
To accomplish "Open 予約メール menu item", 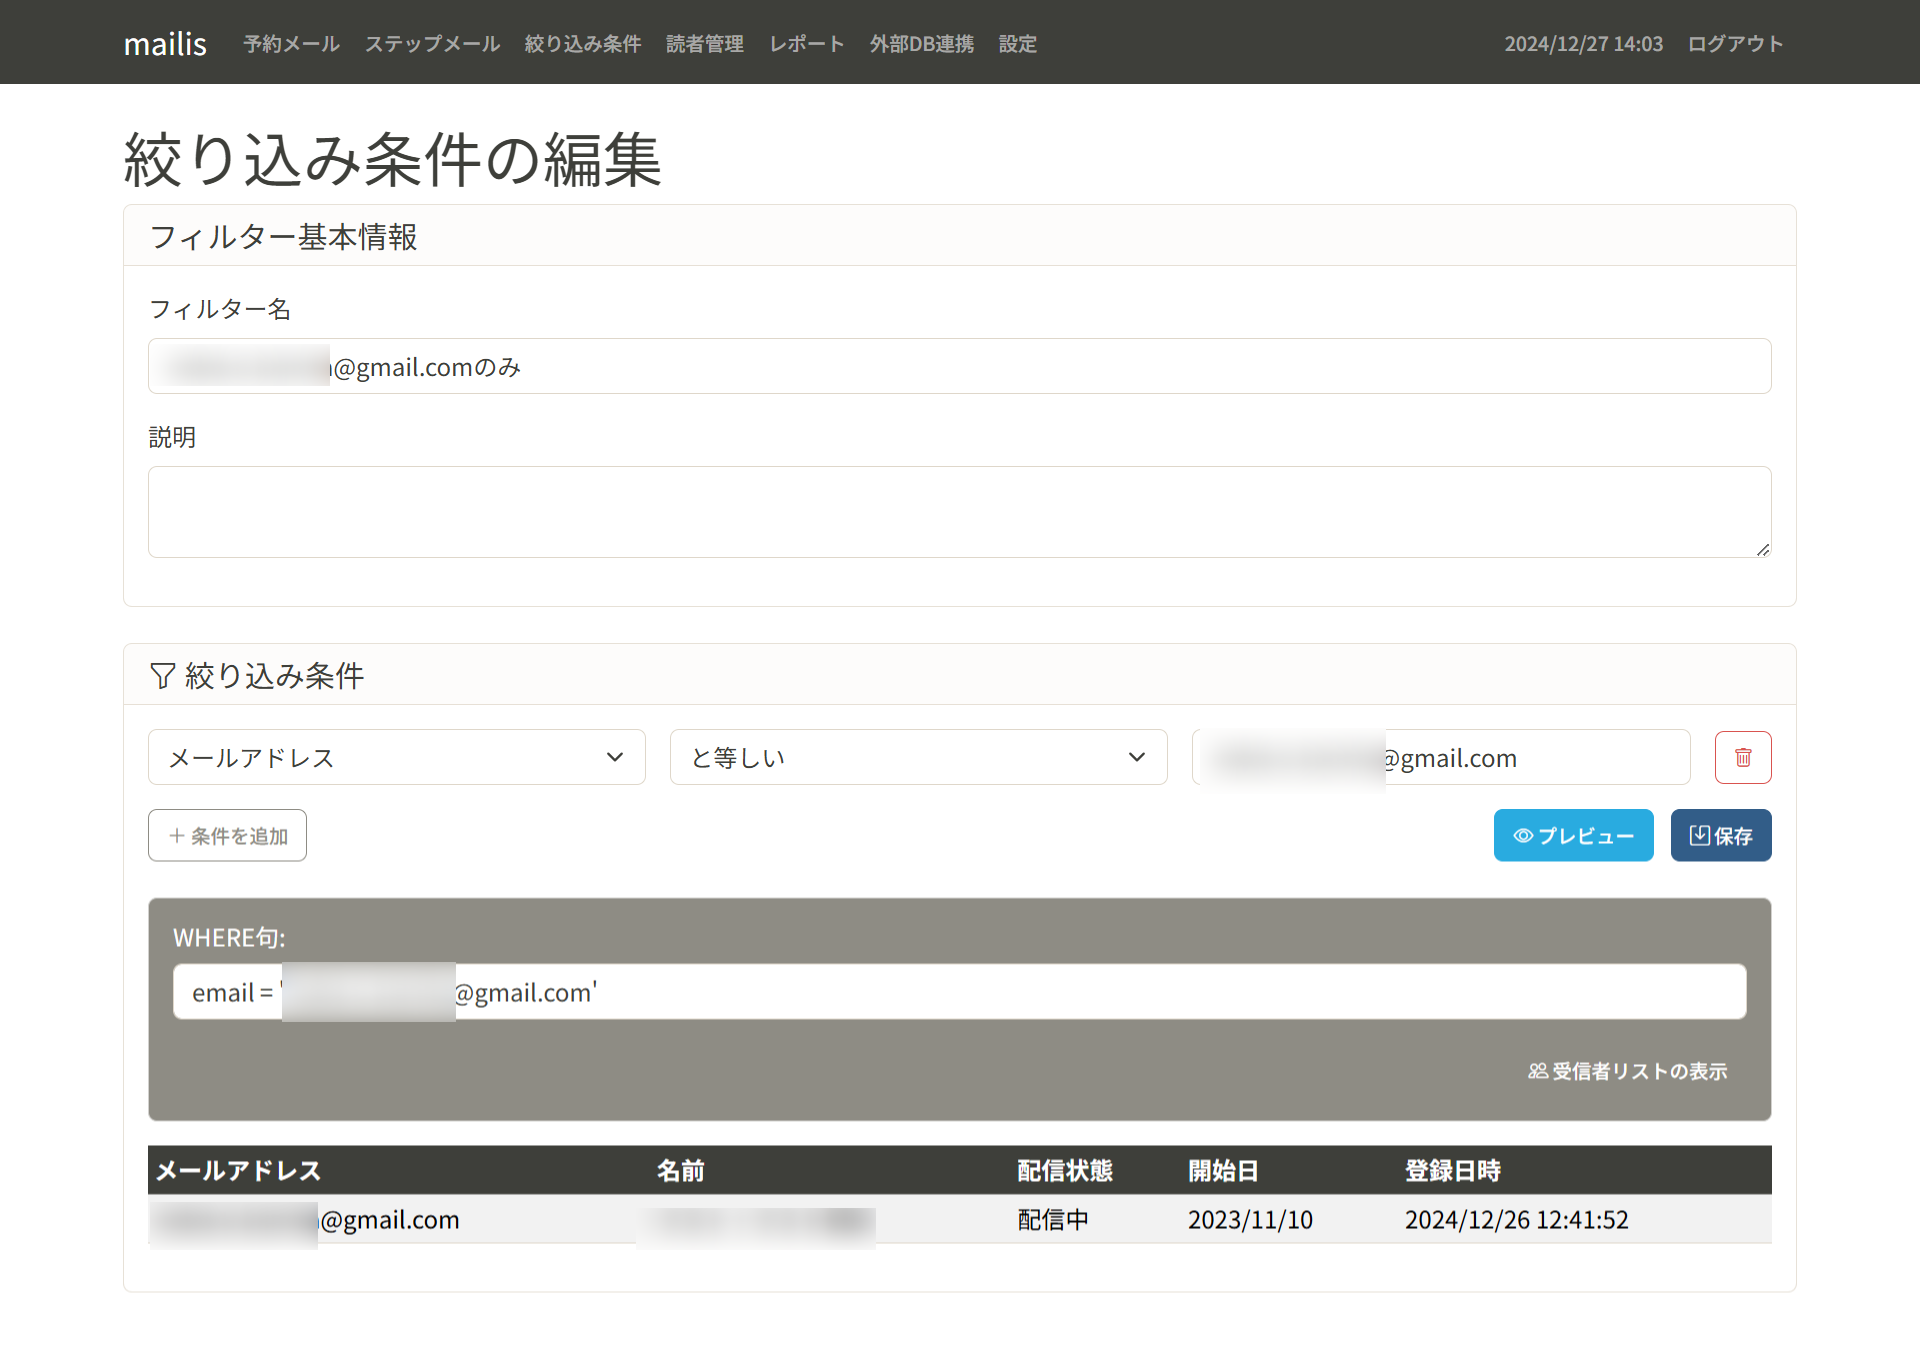I will 291,44.
